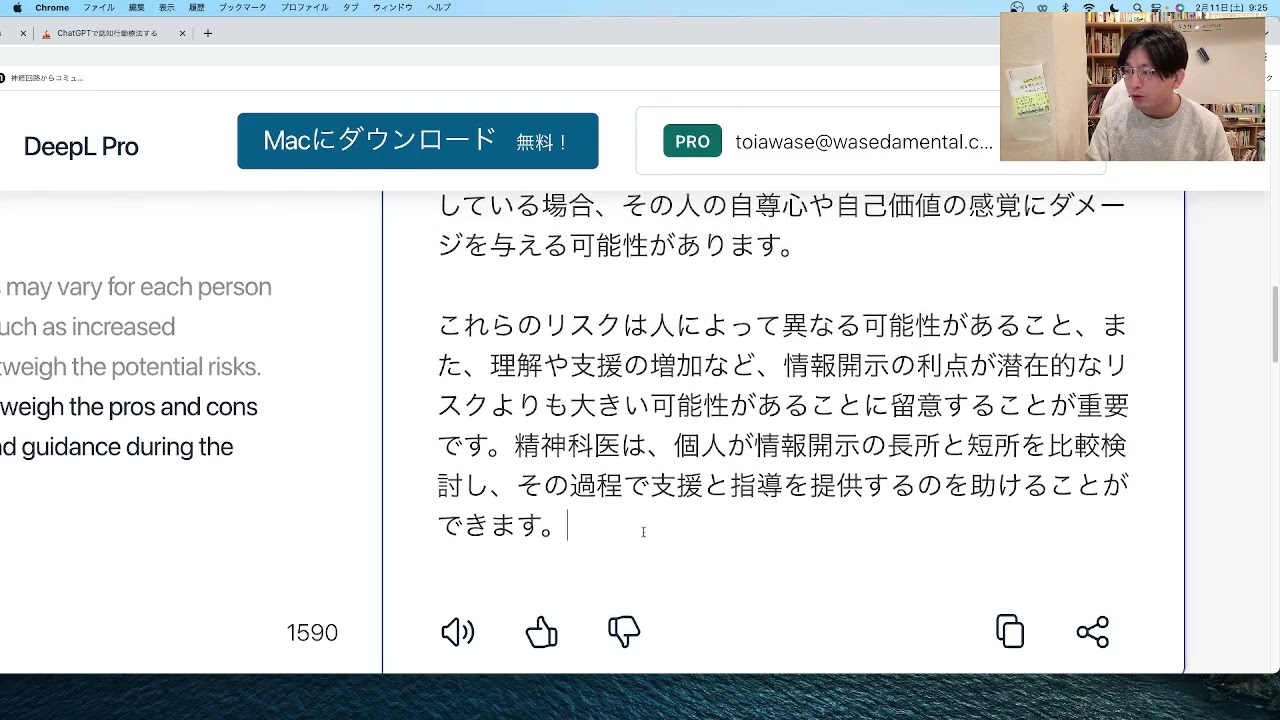This screenshot has height=720, width=1280.
Task: Copy the translated text to clipboard
Action: pyautogui.click(x=1010, y=632)
